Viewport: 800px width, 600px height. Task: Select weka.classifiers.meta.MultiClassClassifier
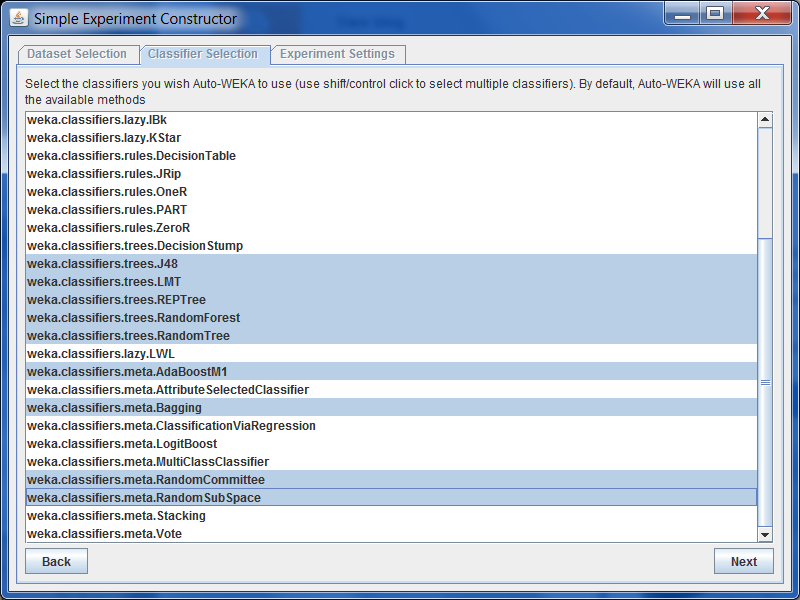coord(391,462)
